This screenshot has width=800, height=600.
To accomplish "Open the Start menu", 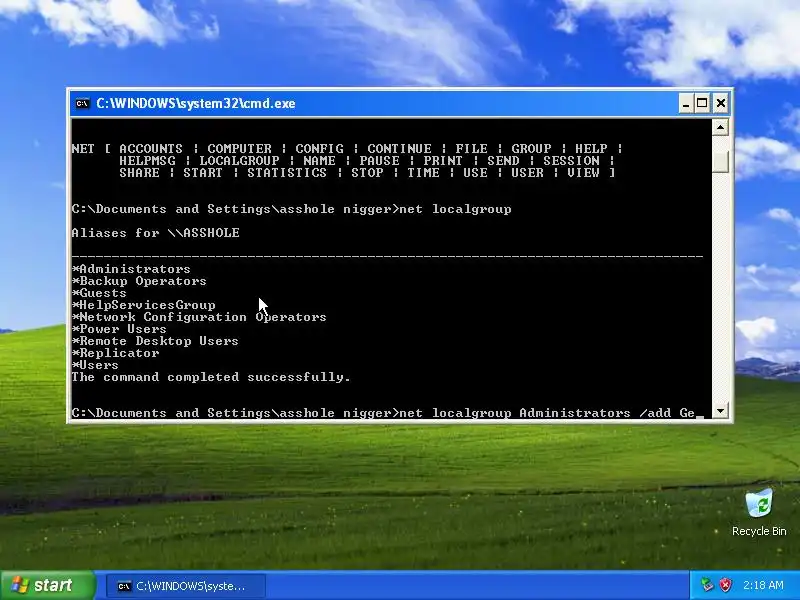I will [x=47, y=585].
